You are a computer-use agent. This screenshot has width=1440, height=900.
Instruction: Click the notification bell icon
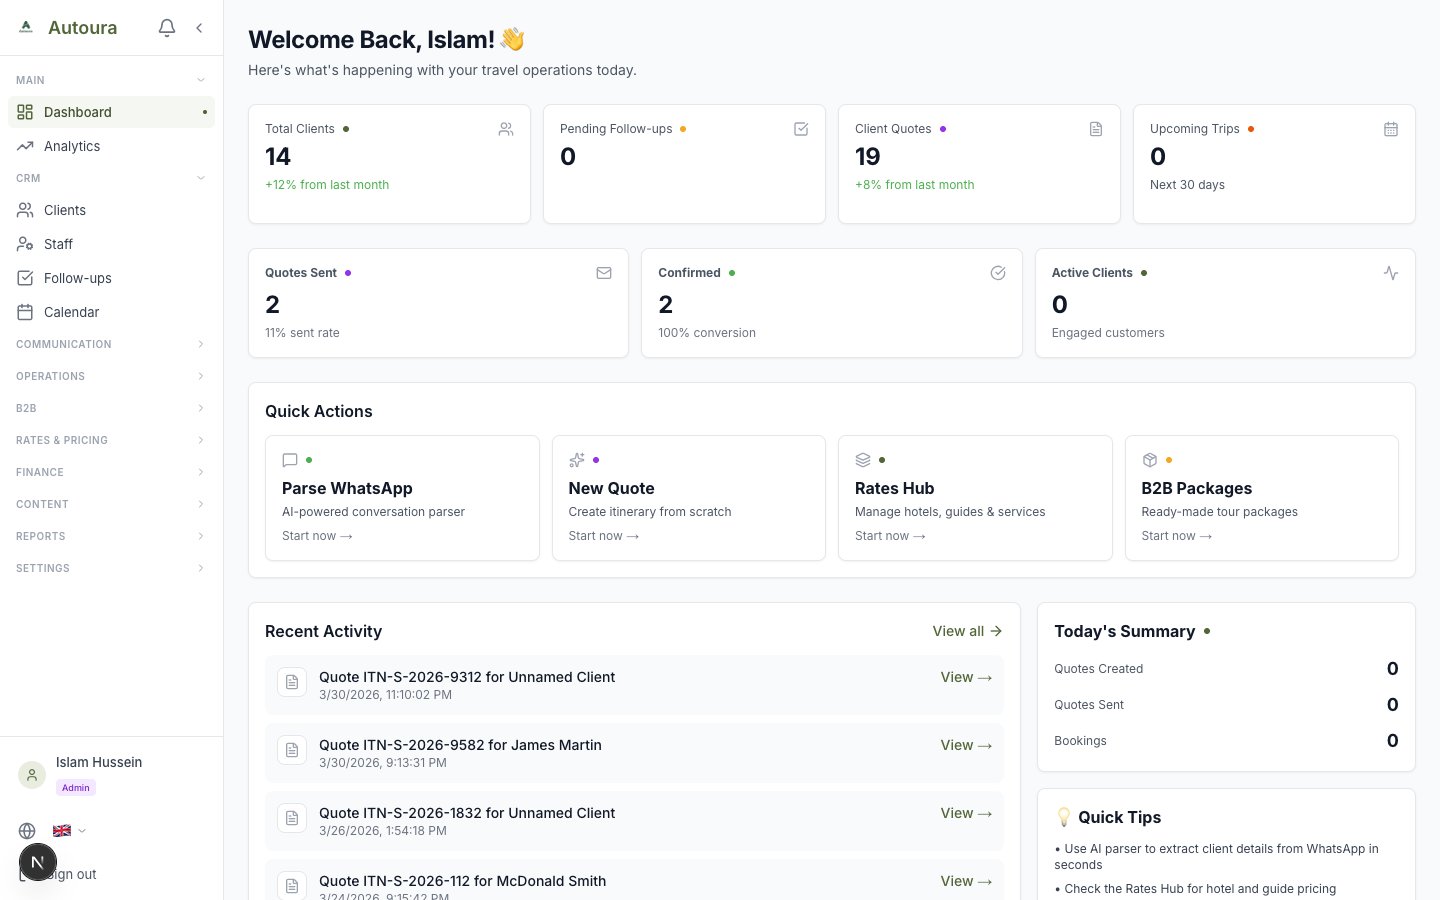pyautogui.click(x=167, y=28)
